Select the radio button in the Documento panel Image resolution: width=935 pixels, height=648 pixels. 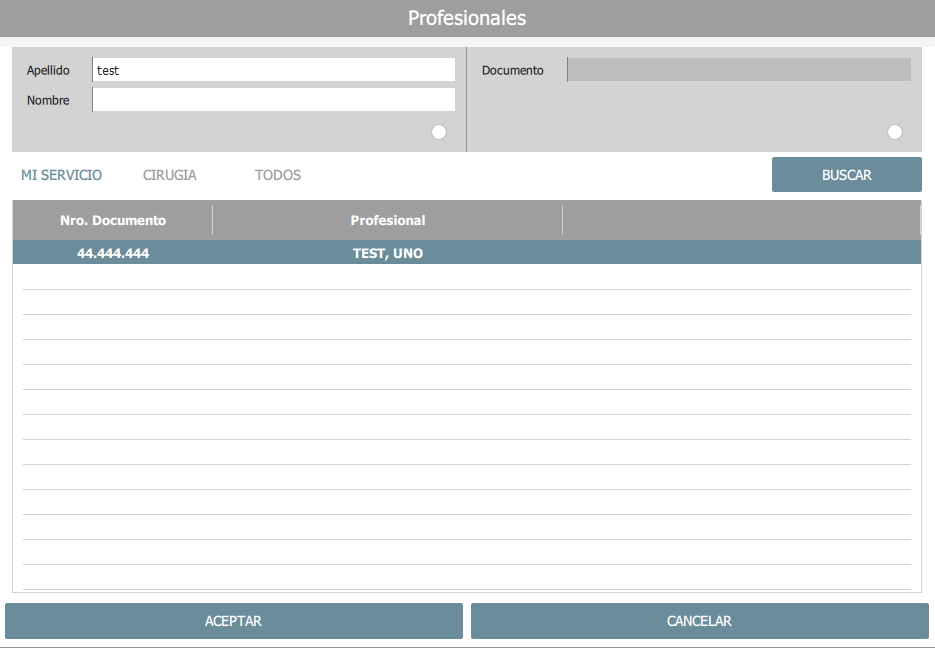click(894, 132)
